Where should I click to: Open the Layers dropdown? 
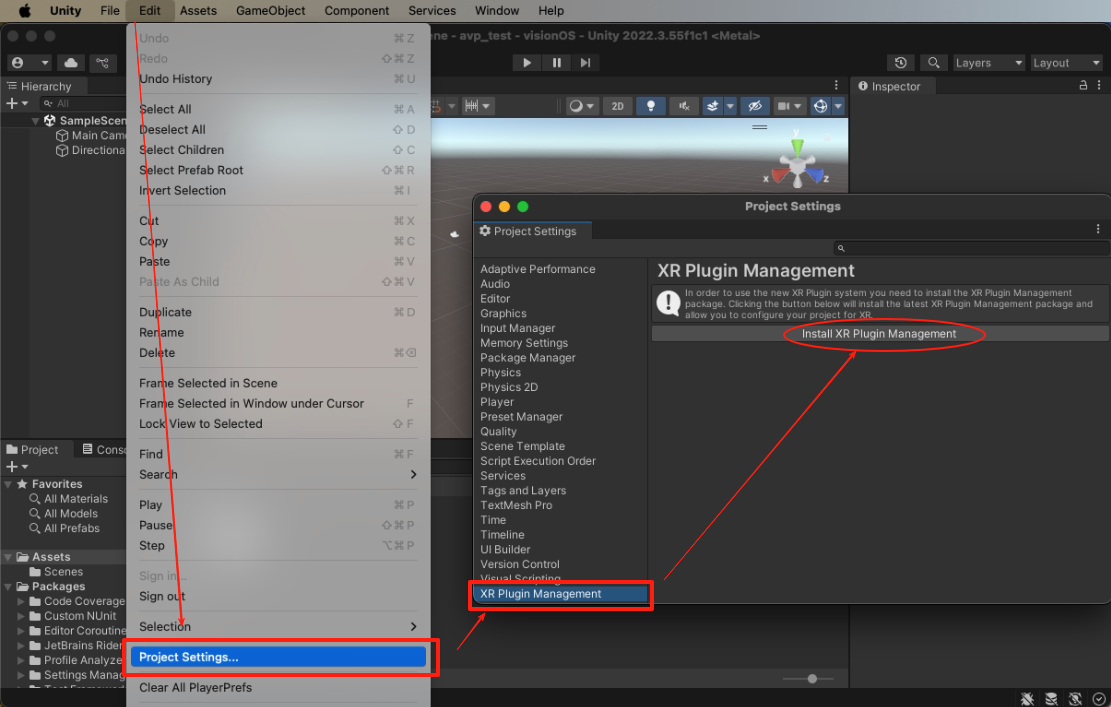point(988,63)
